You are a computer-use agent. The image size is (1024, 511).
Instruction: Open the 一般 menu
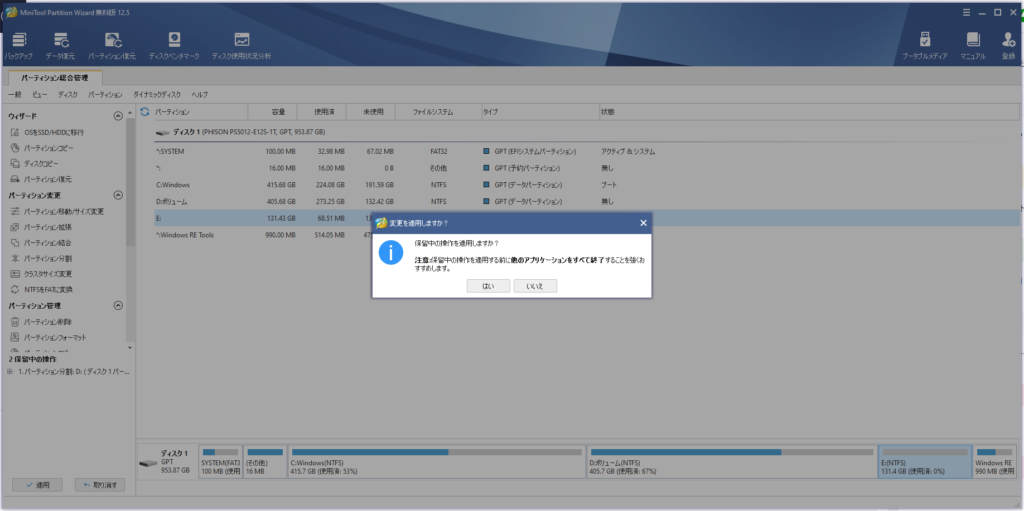(14, 95)
